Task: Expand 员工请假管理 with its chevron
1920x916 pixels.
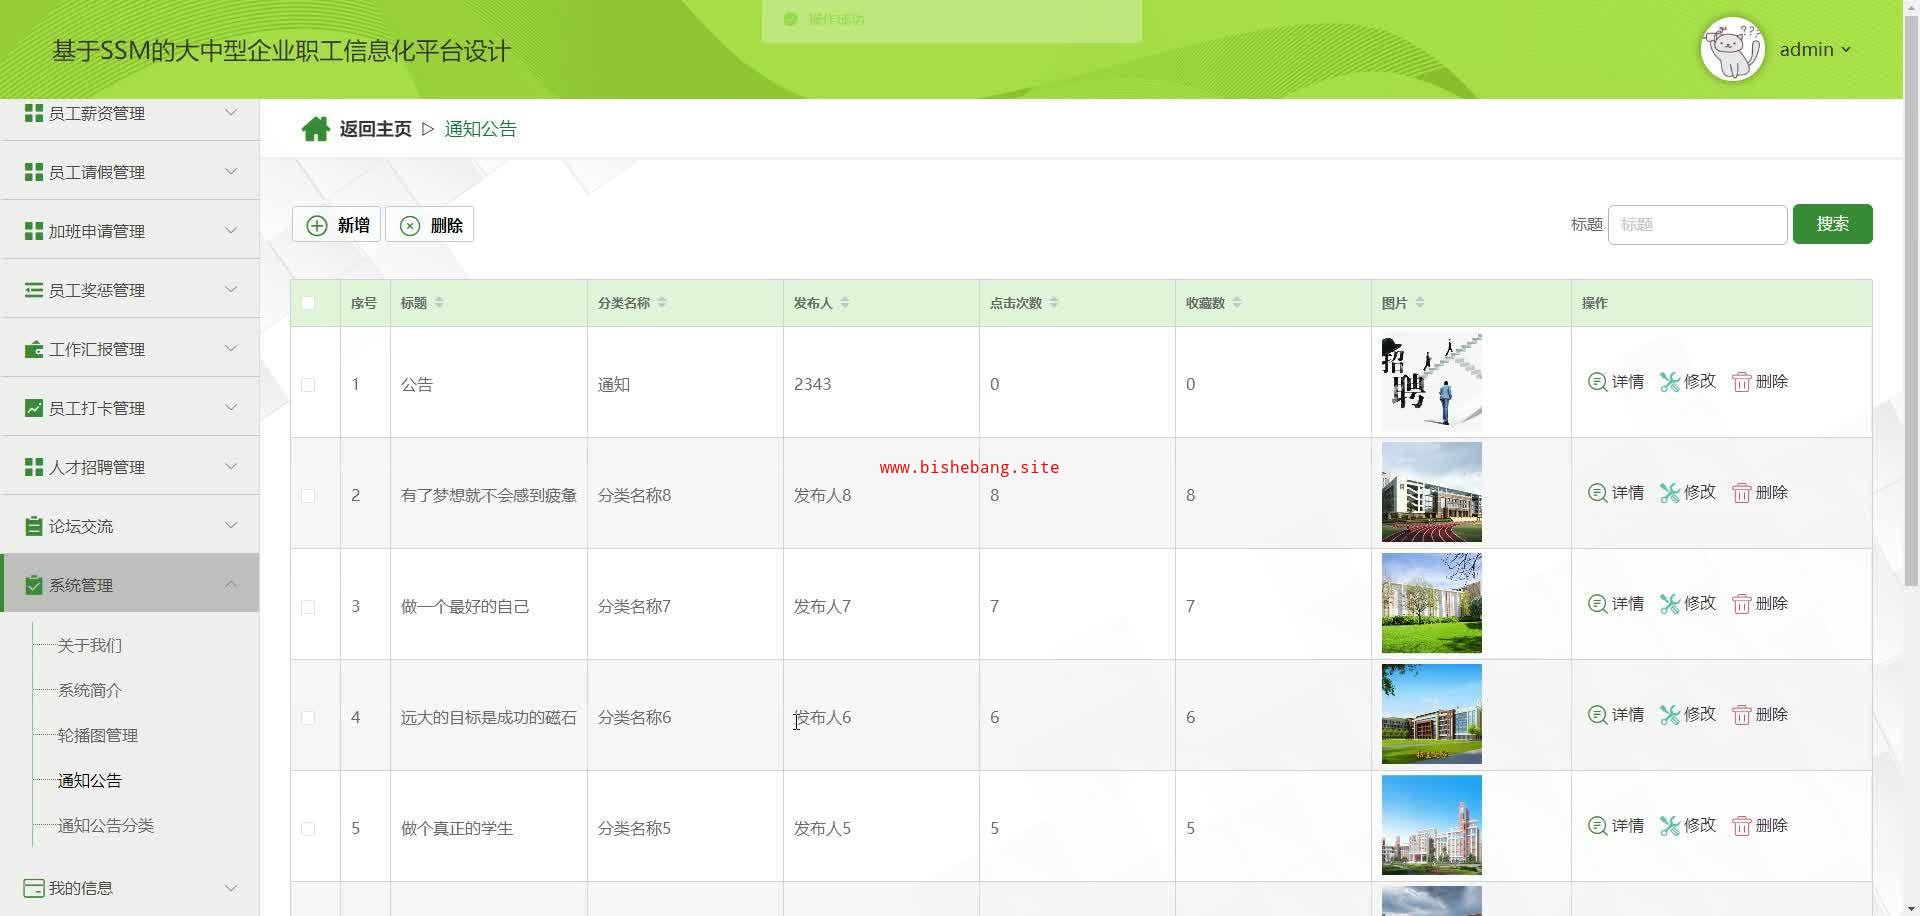Action: (231, 171)
